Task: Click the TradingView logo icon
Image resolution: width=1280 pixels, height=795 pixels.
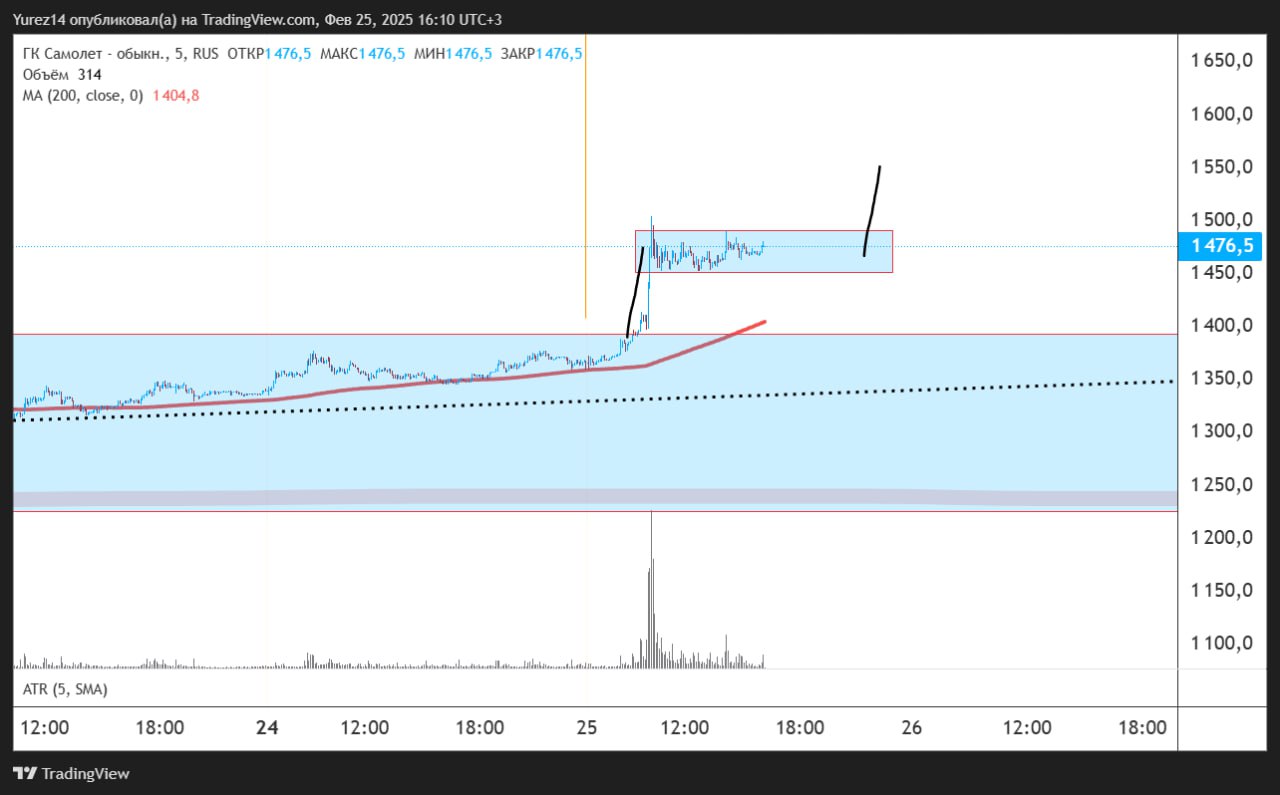Action: (x=25, y=773)
